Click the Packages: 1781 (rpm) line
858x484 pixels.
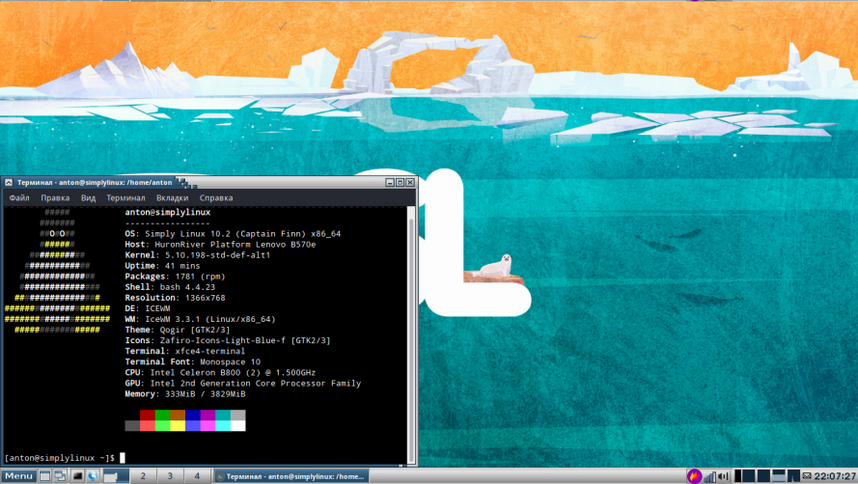tap(175, 276)
